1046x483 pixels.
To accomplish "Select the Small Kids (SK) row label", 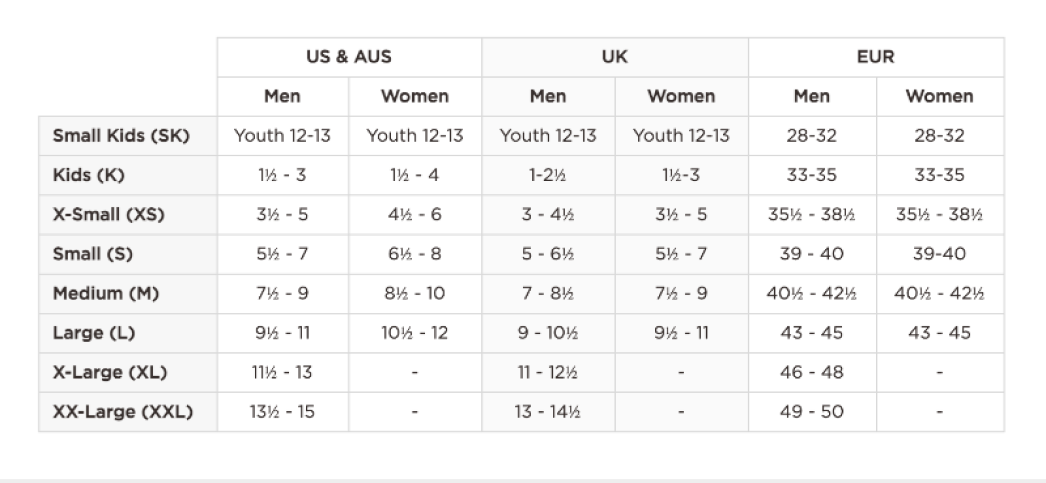I will click(121, 135).
